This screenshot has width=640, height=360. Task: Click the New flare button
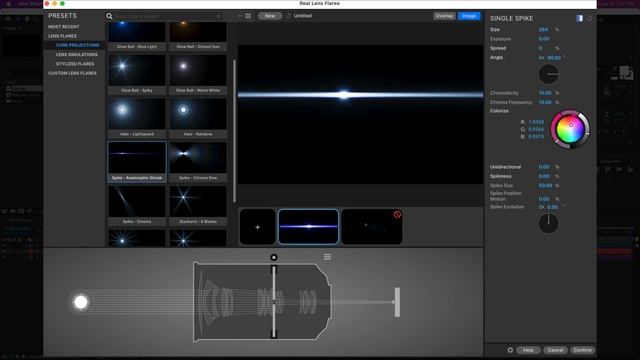tap(270, 16)
